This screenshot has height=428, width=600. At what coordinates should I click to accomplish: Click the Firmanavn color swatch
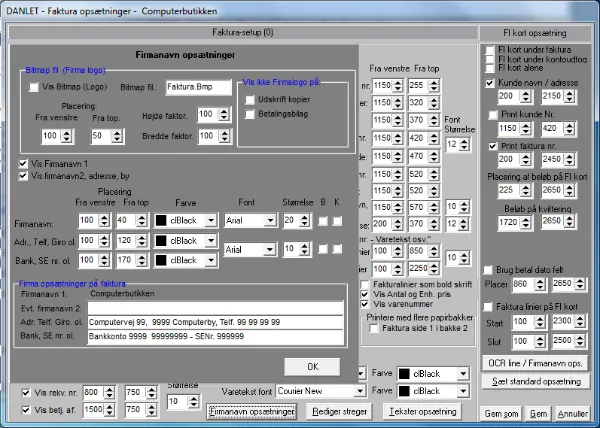pyautogui.click(x=161, y=221)
